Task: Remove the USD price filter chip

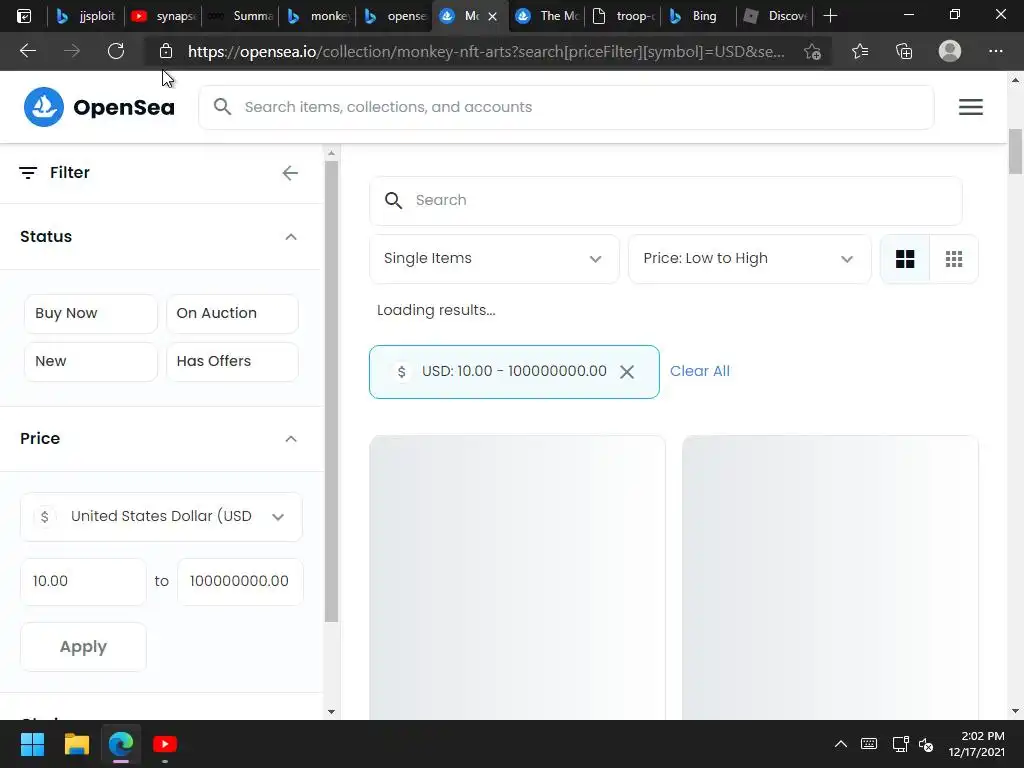Action: [x=626, y=372]
